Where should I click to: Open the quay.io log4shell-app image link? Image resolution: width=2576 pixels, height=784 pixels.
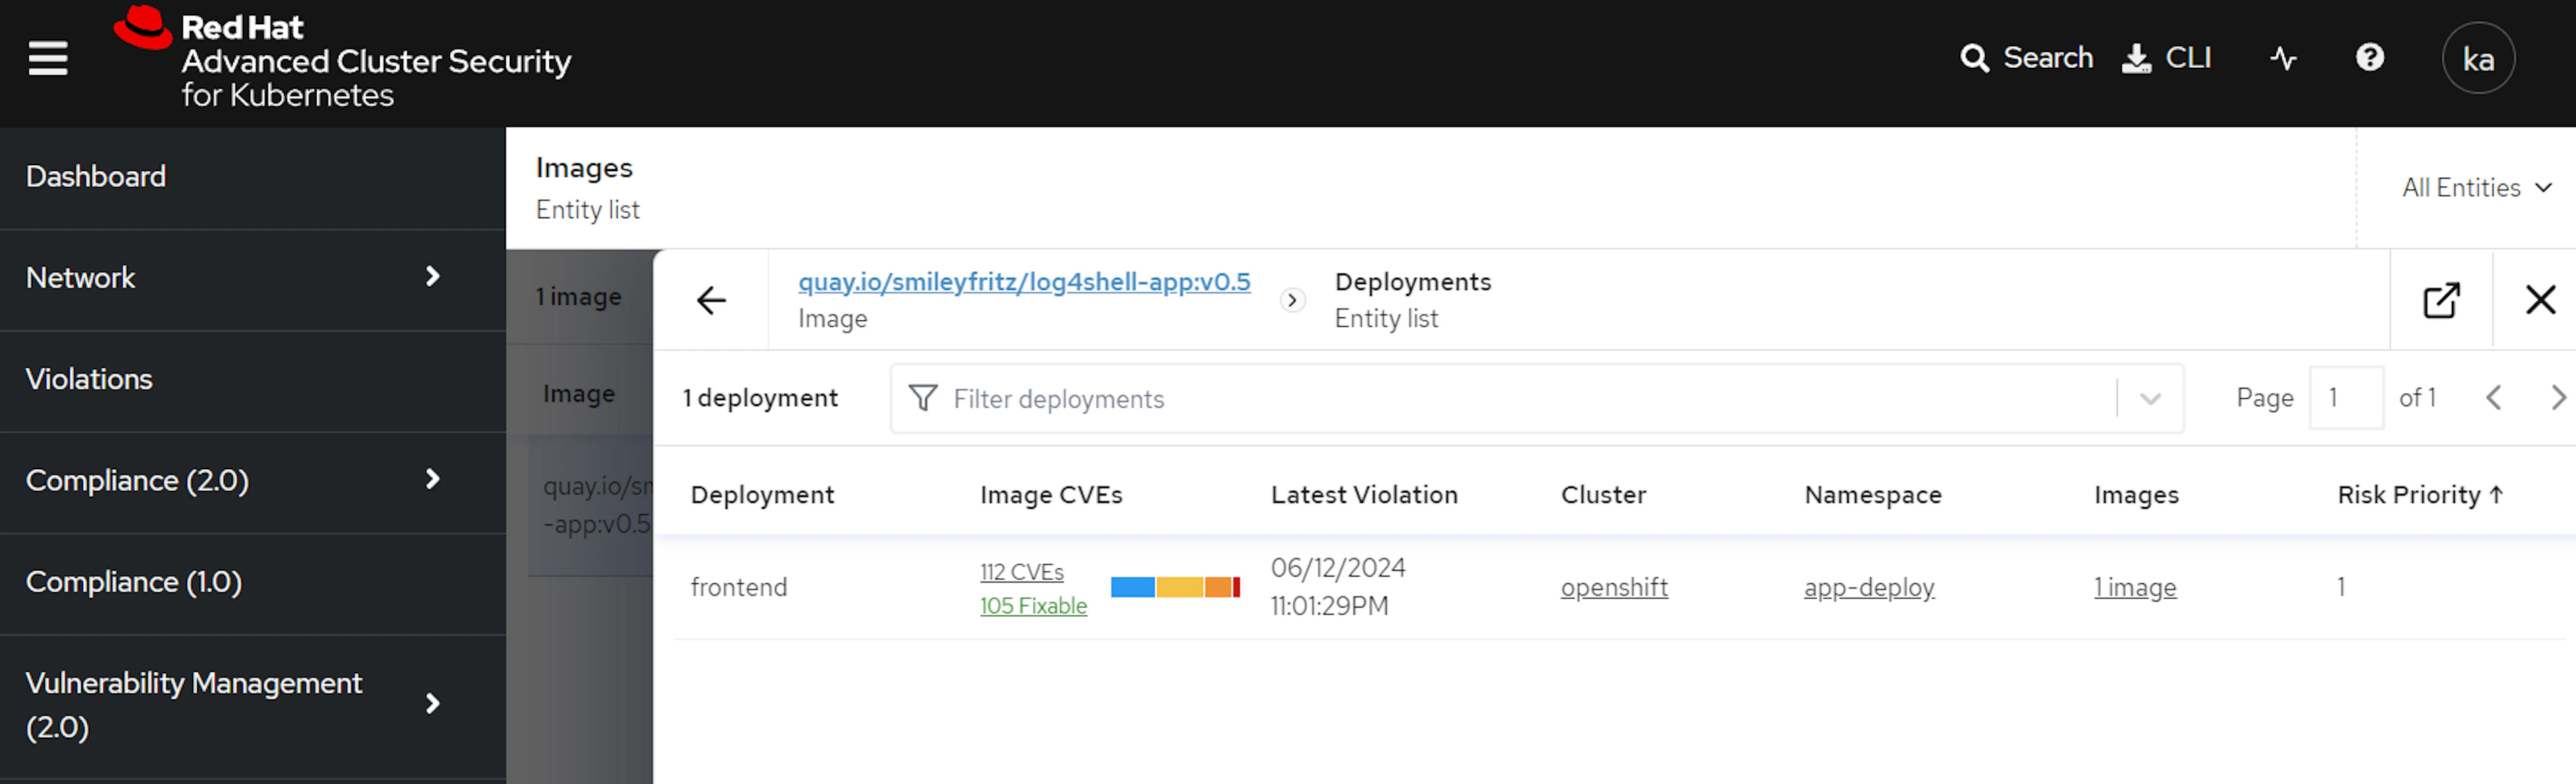[1023, 282]
